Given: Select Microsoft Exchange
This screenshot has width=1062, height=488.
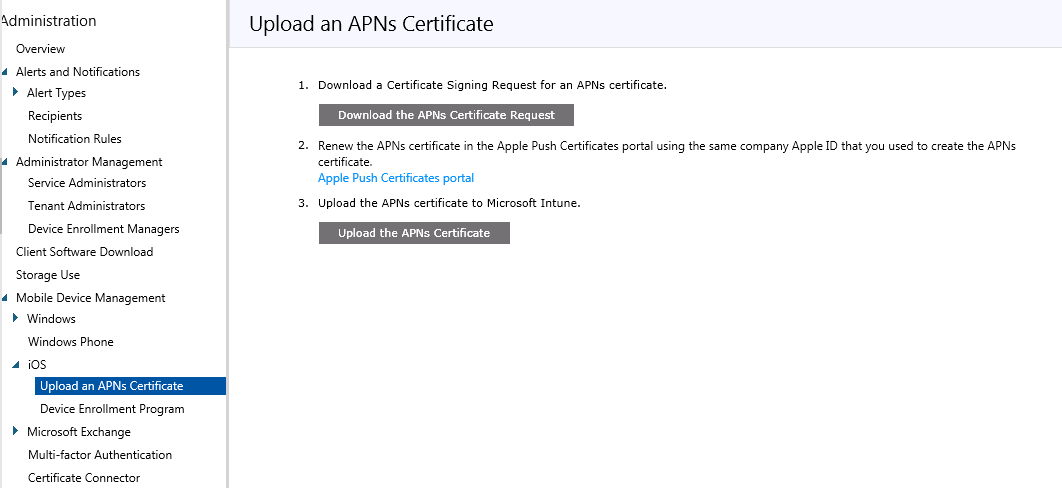Looking at the screenshot, I should pyautogui.click(x=79, y=432).
